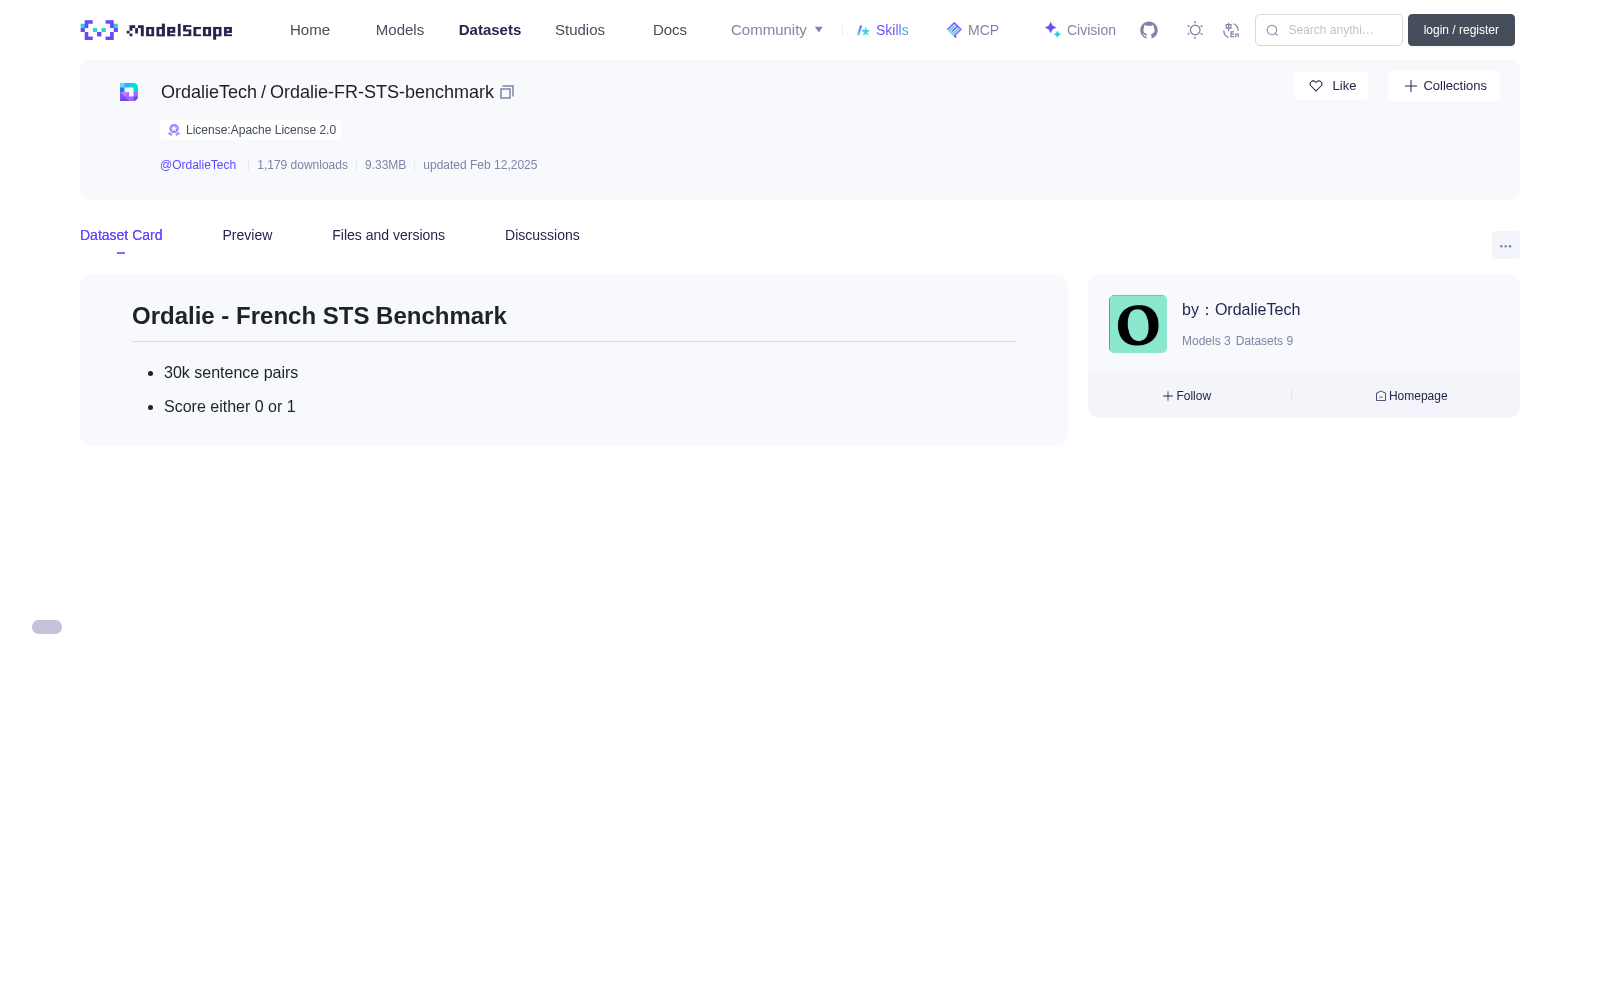Click the @OrdalieTech link
The width and height of the screenshot is (1600, 1000).
pyautogui.click(x=198, y=165)
